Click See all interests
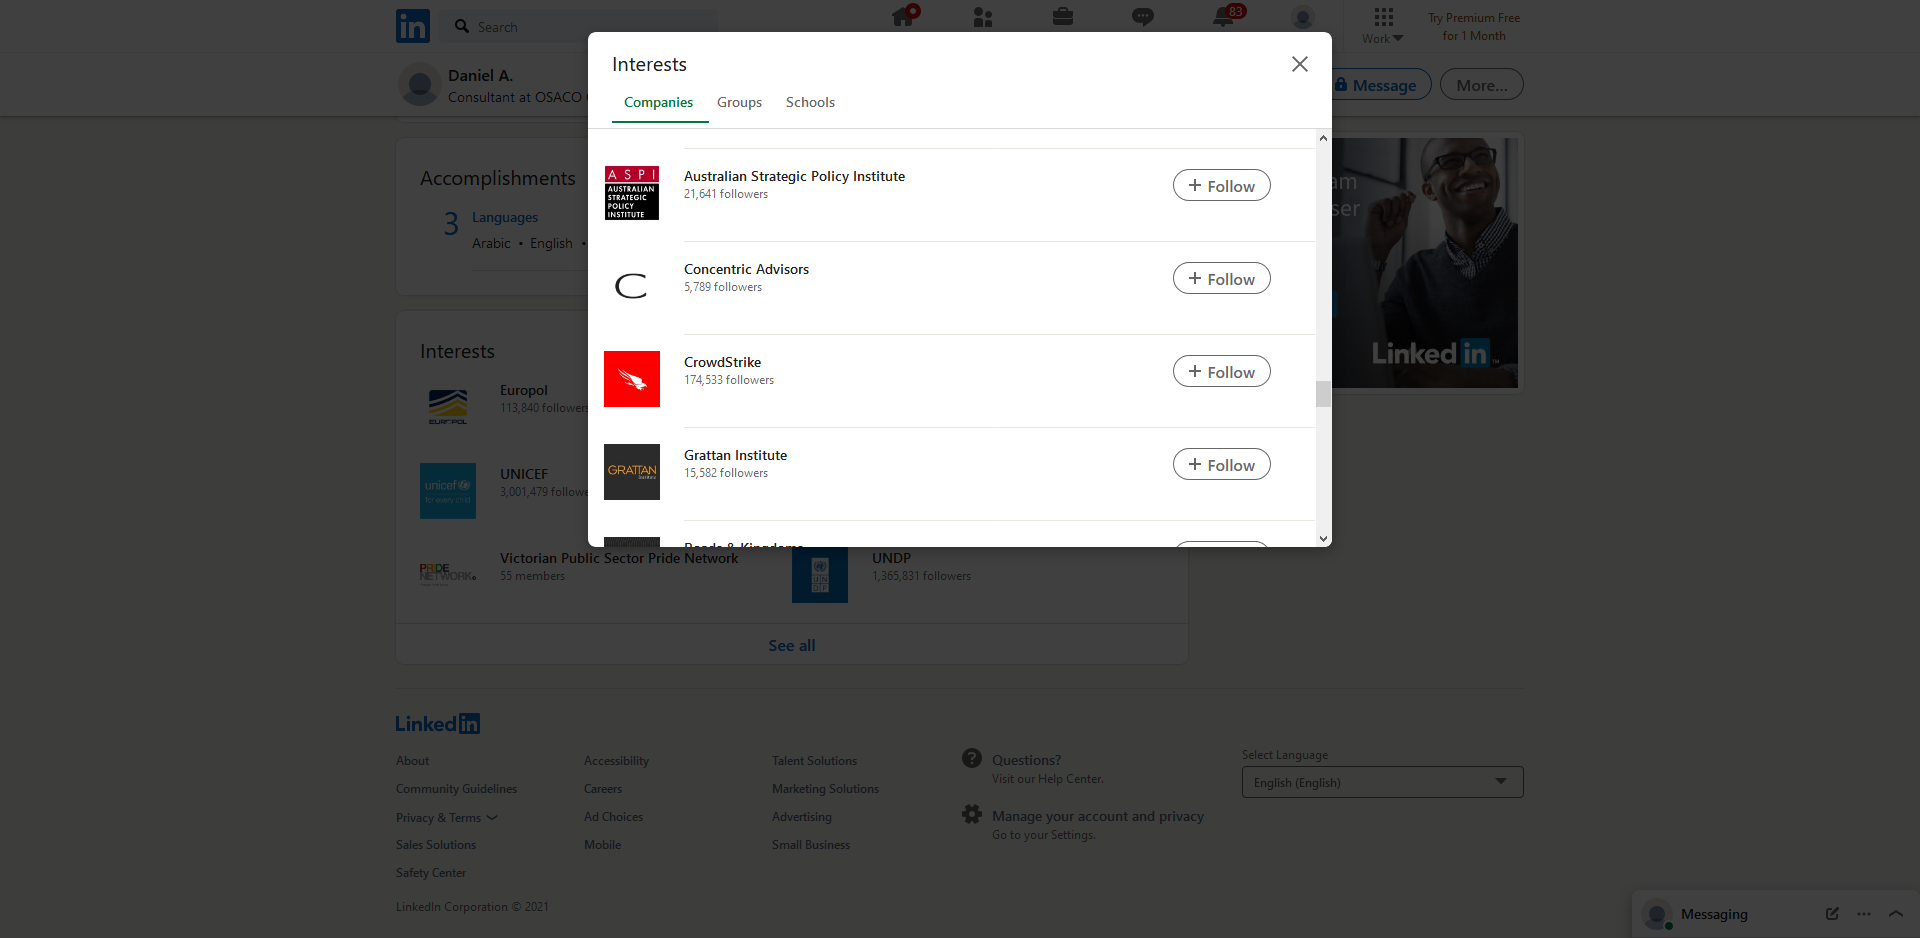Viewport: 1920px width, 938px height. point(792,645)
